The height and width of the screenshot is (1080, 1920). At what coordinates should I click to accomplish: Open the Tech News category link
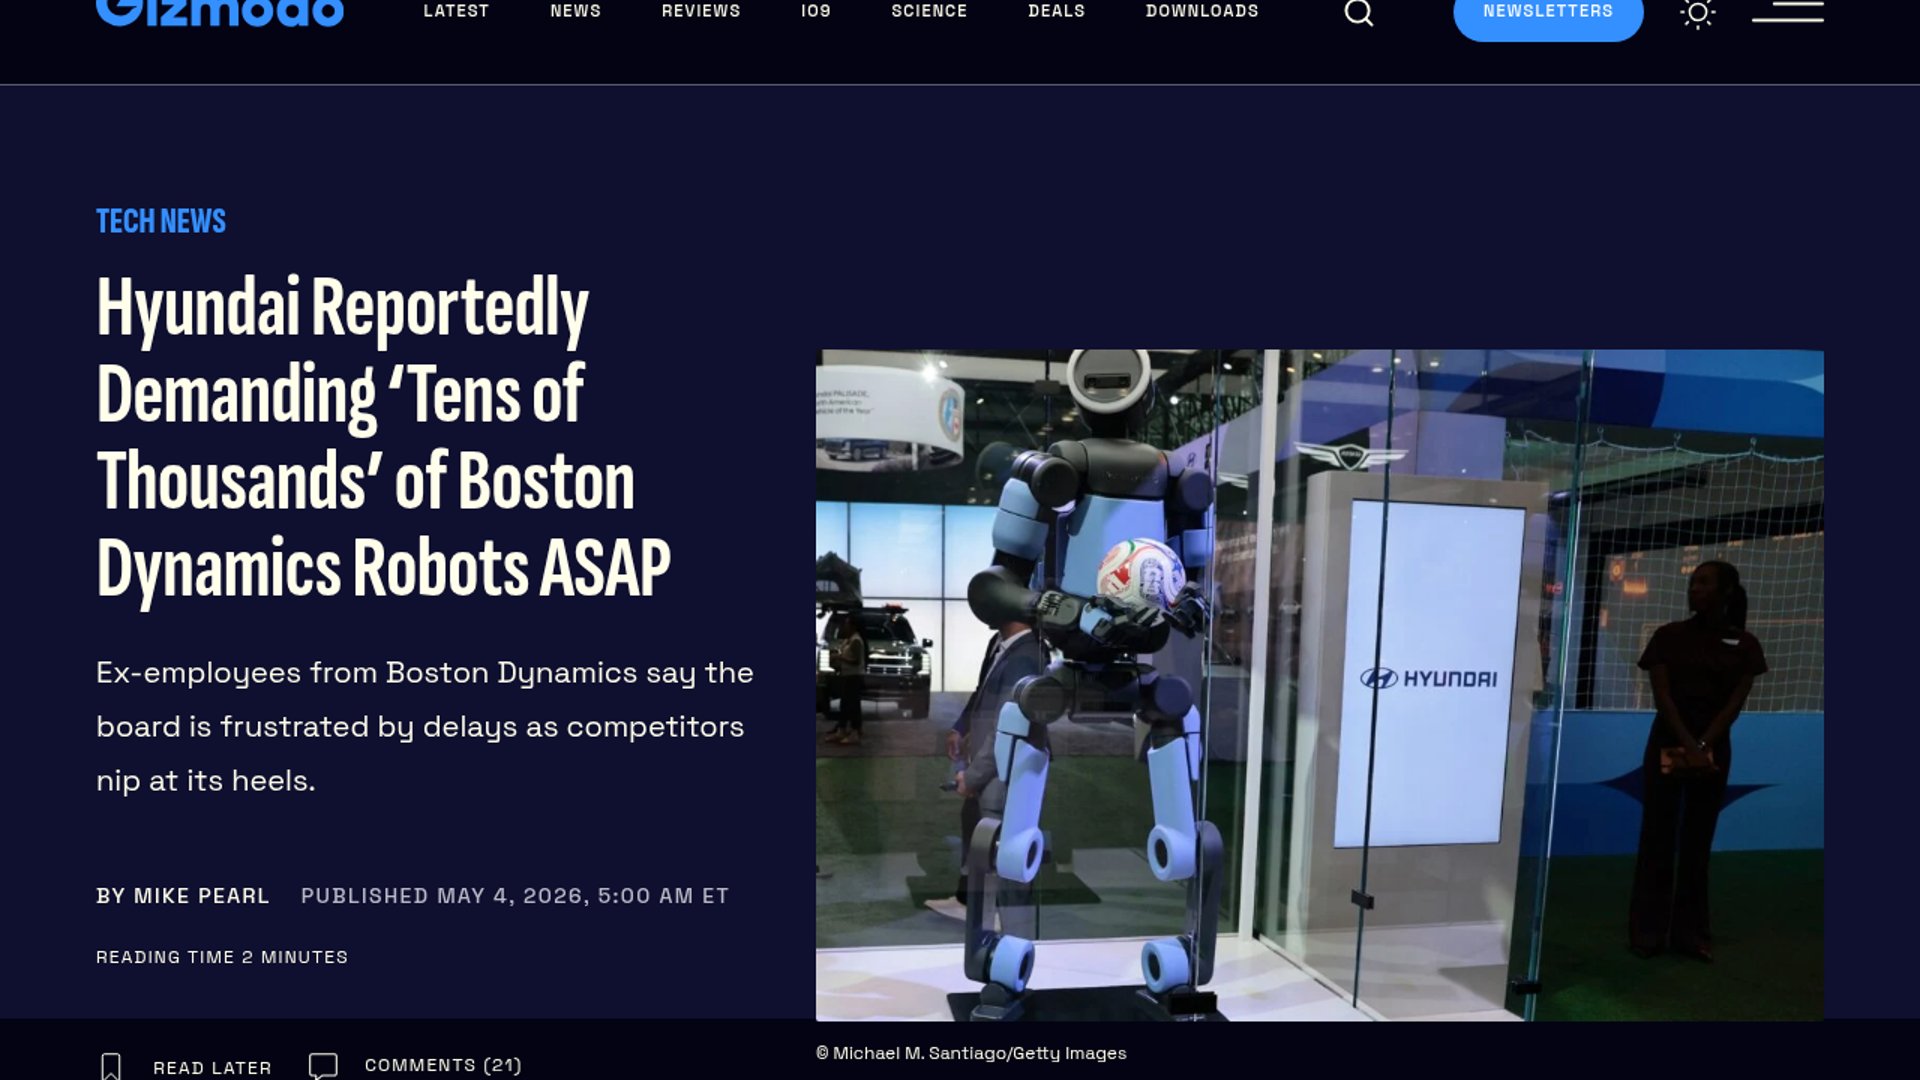pyautogui.click(x=161, y=221)
